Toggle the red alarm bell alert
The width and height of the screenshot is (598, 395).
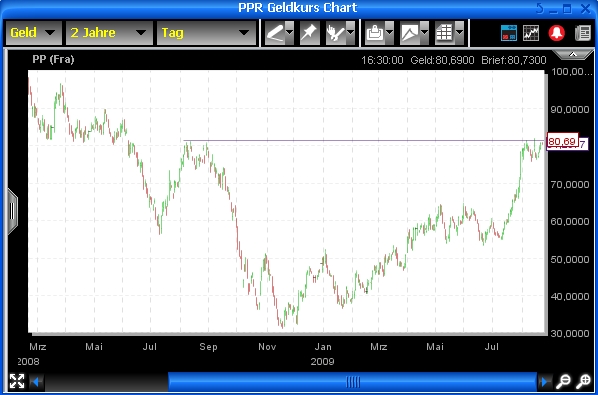click(556, 33)
